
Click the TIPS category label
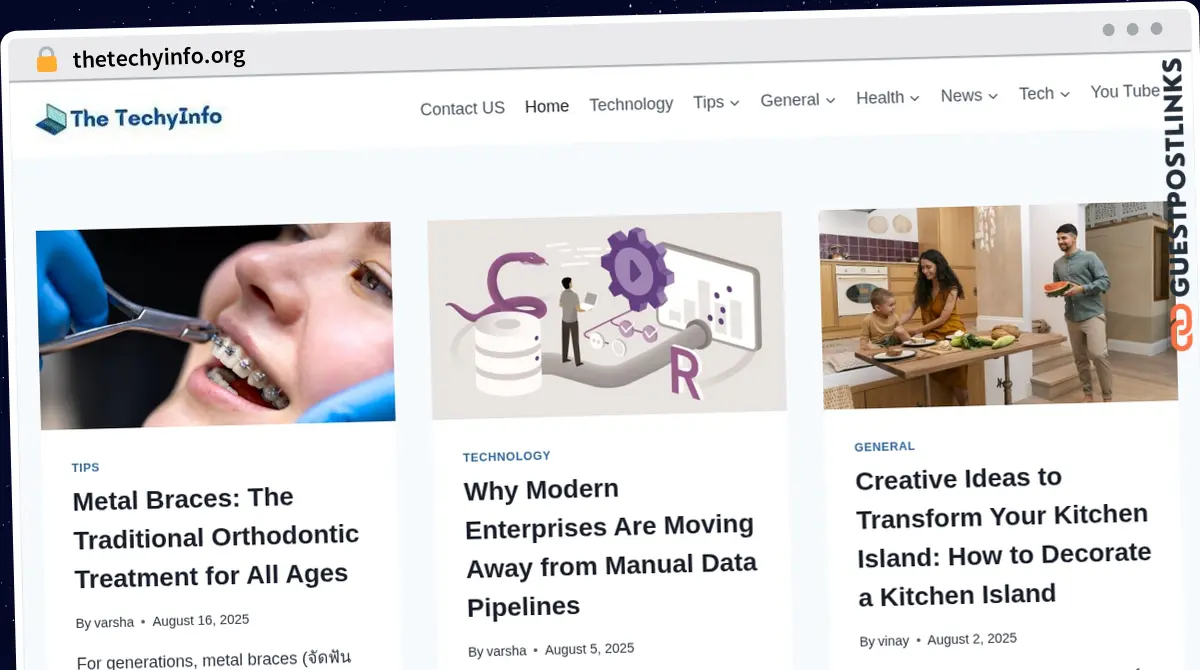tap(86, 467)
